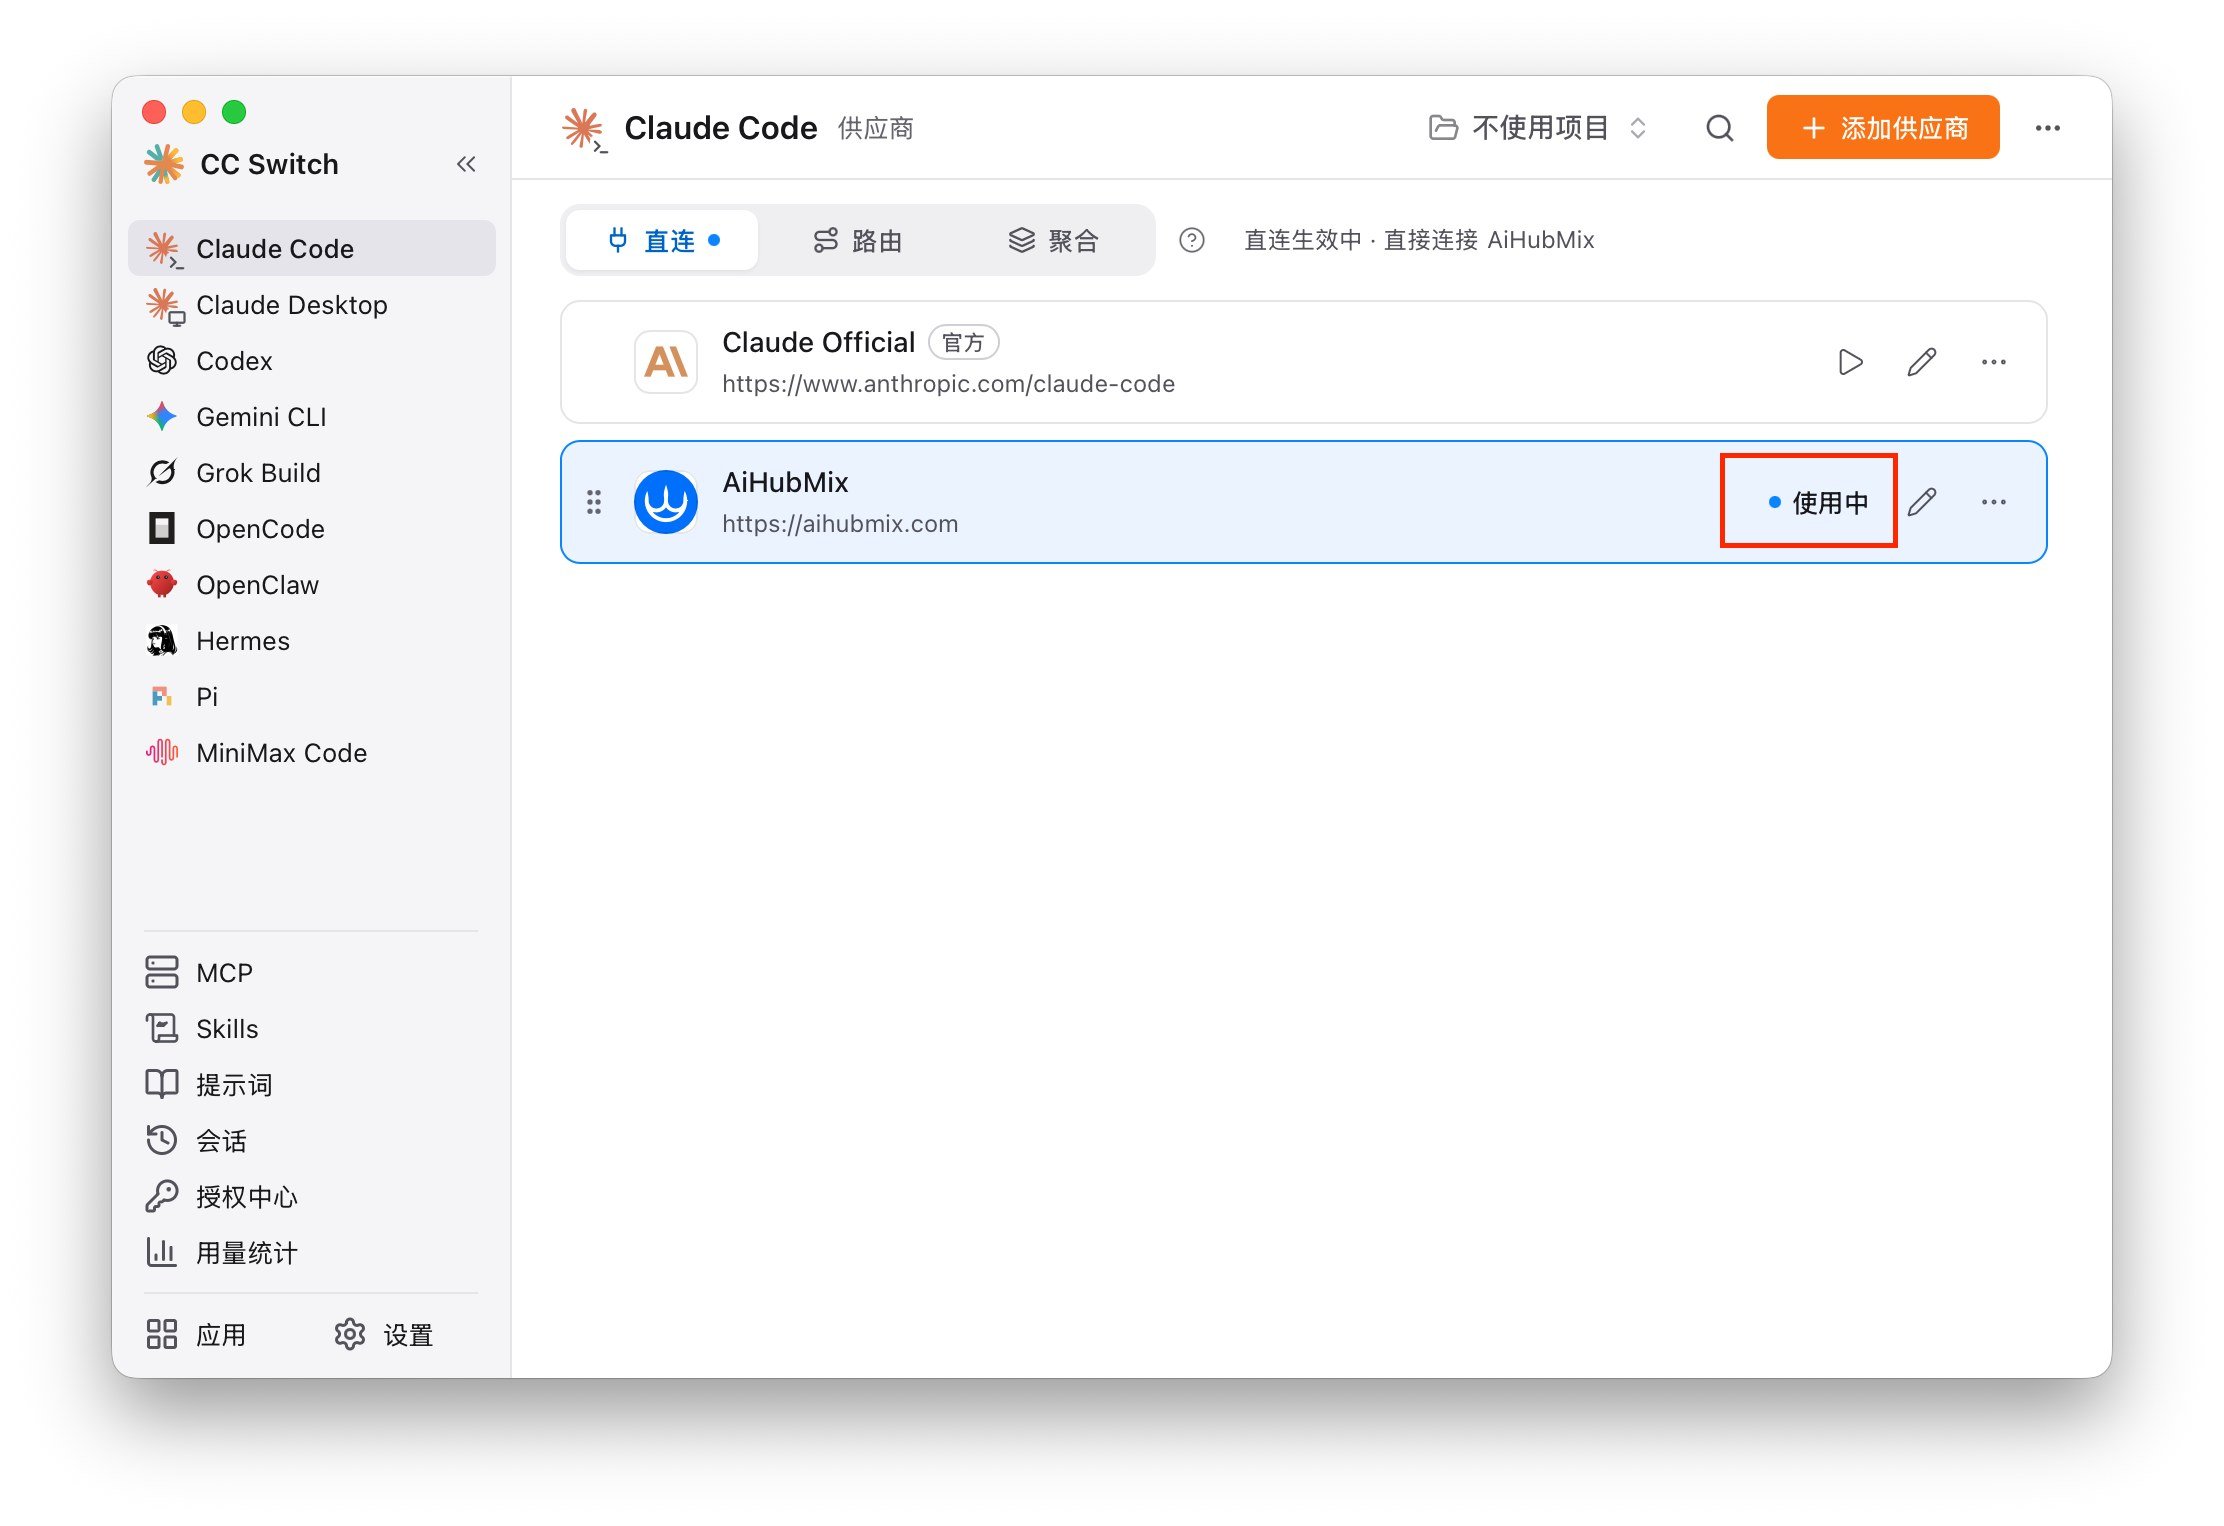Select MiniMax Code in sidebar
The height and width of the screenshot is (1526, 2224).
tap(312, 752)
